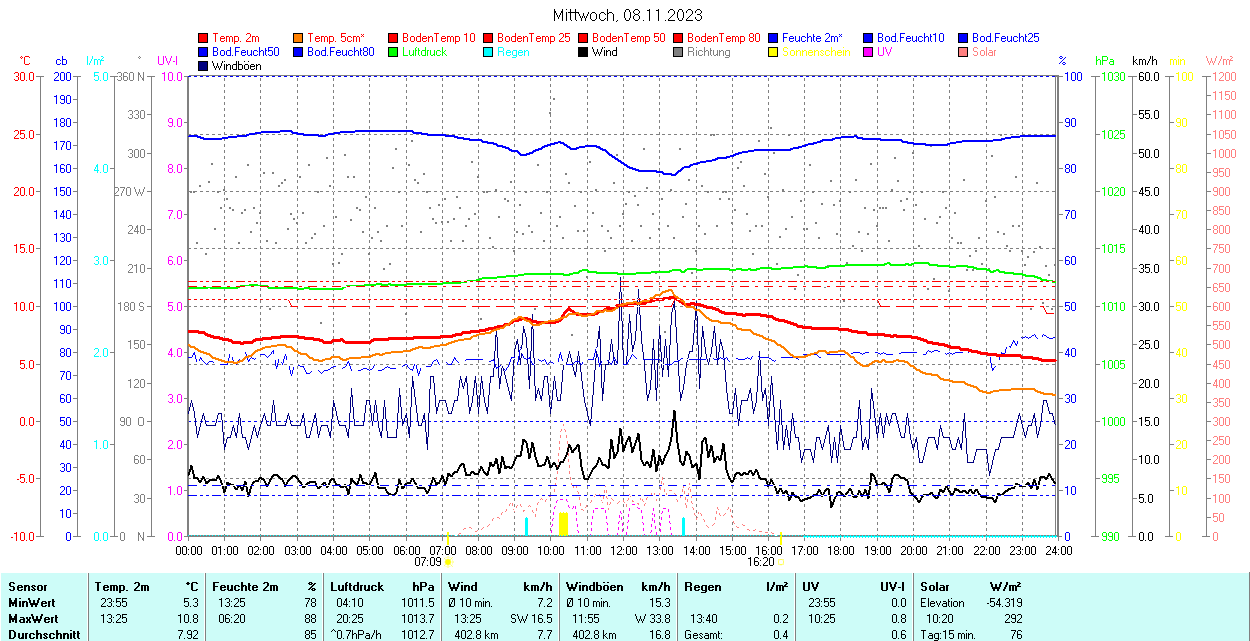Image resolution: width=1250 pixels, height=641 pixels.
Task: Click the orange Temp. 5cm legend square
Action: [298, 38]
